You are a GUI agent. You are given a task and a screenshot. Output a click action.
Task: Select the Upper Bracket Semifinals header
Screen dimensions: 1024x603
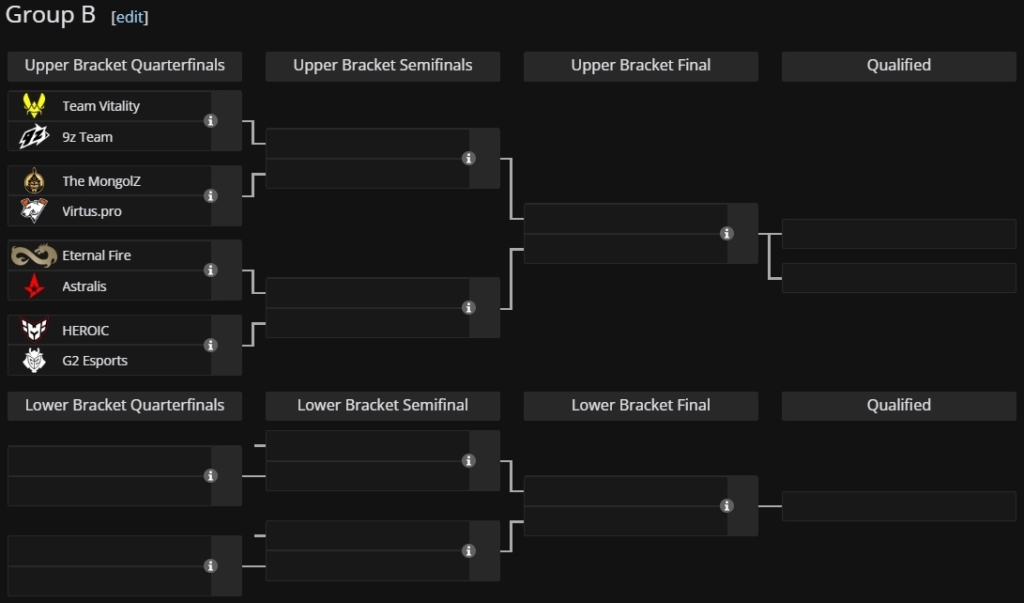tap(383, 66)
